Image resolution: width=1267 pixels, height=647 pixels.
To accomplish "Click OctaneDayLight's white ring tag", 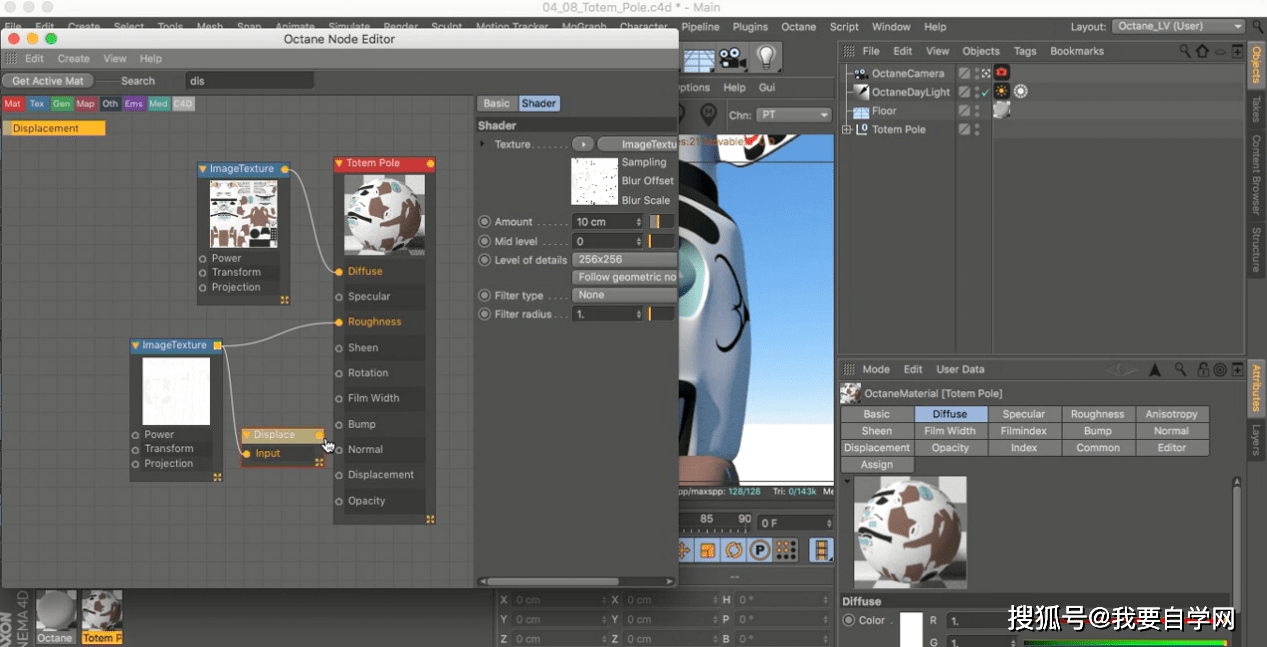I will coord(1020,91).
